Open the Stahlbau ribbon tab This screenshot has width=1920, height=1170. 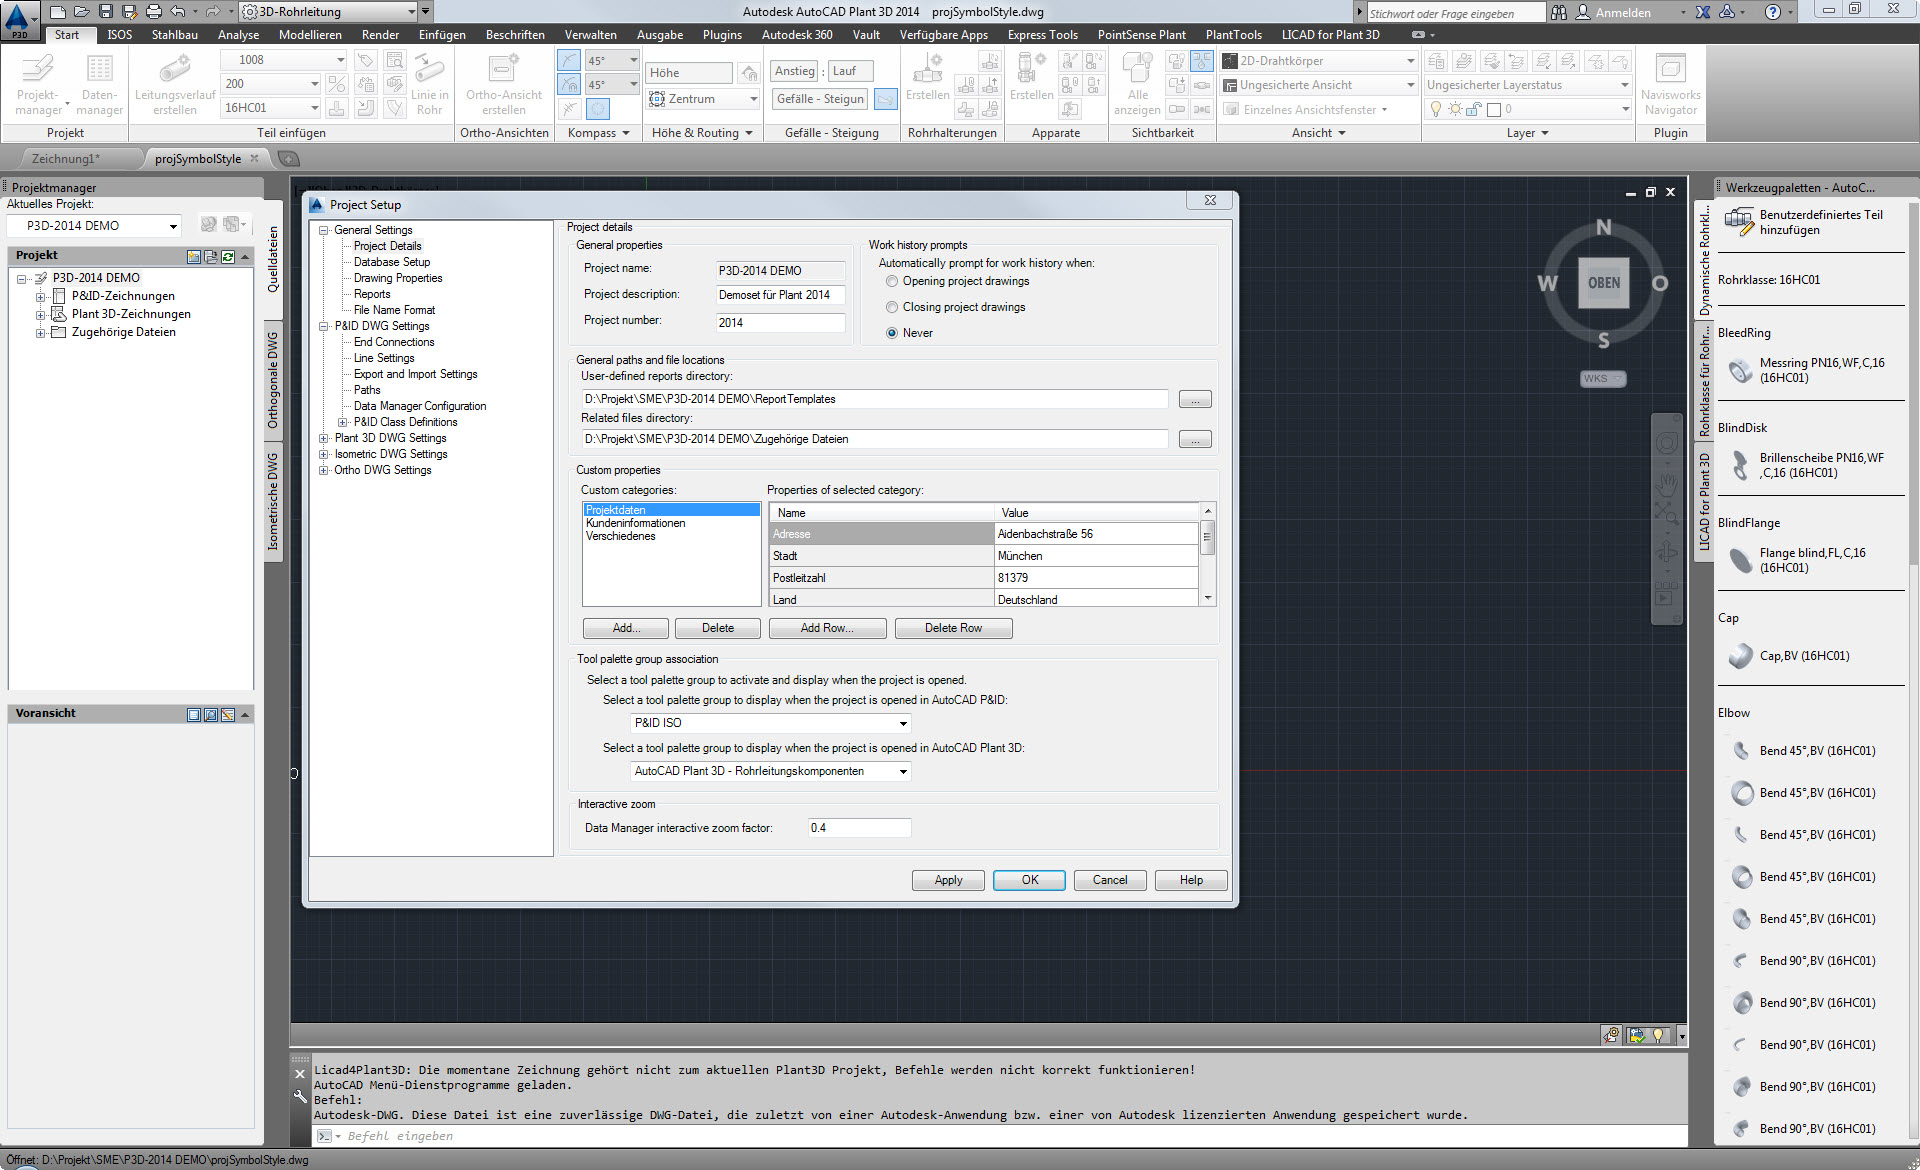point(174,35)
